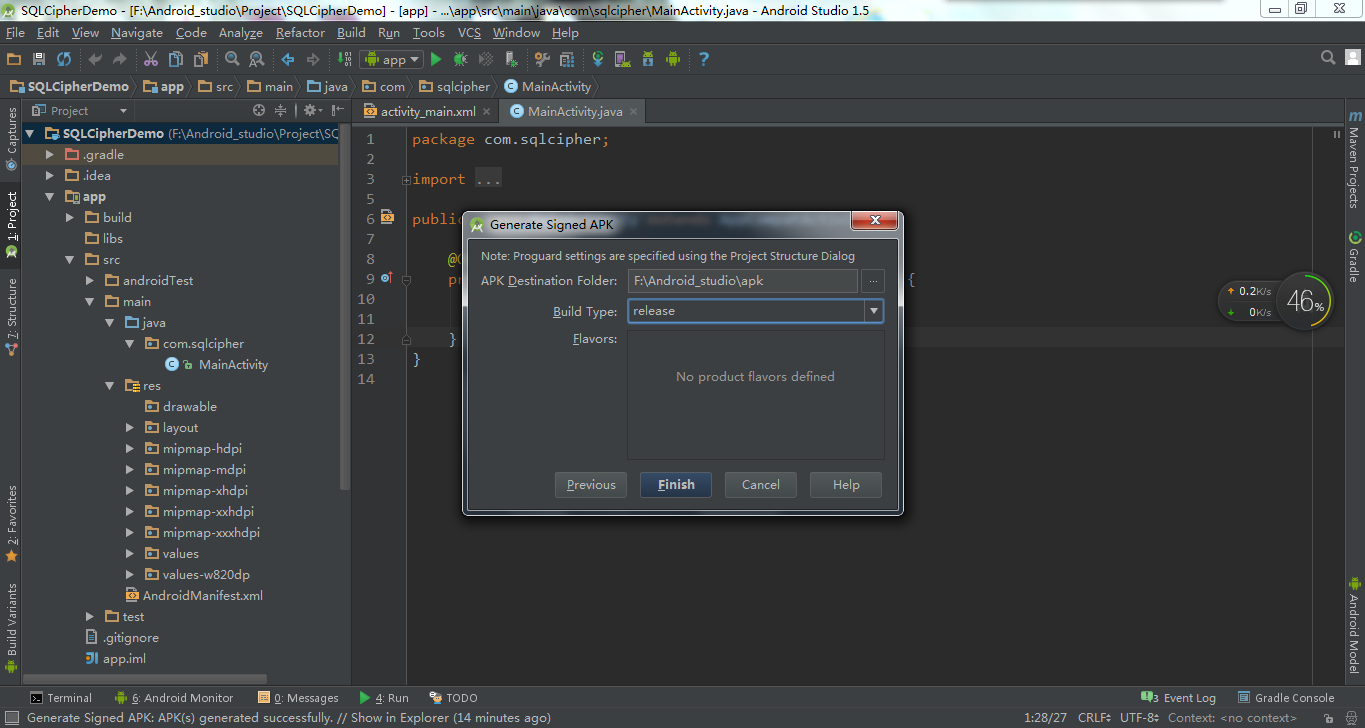Click the dialog Help button

(x=846, y=485)
